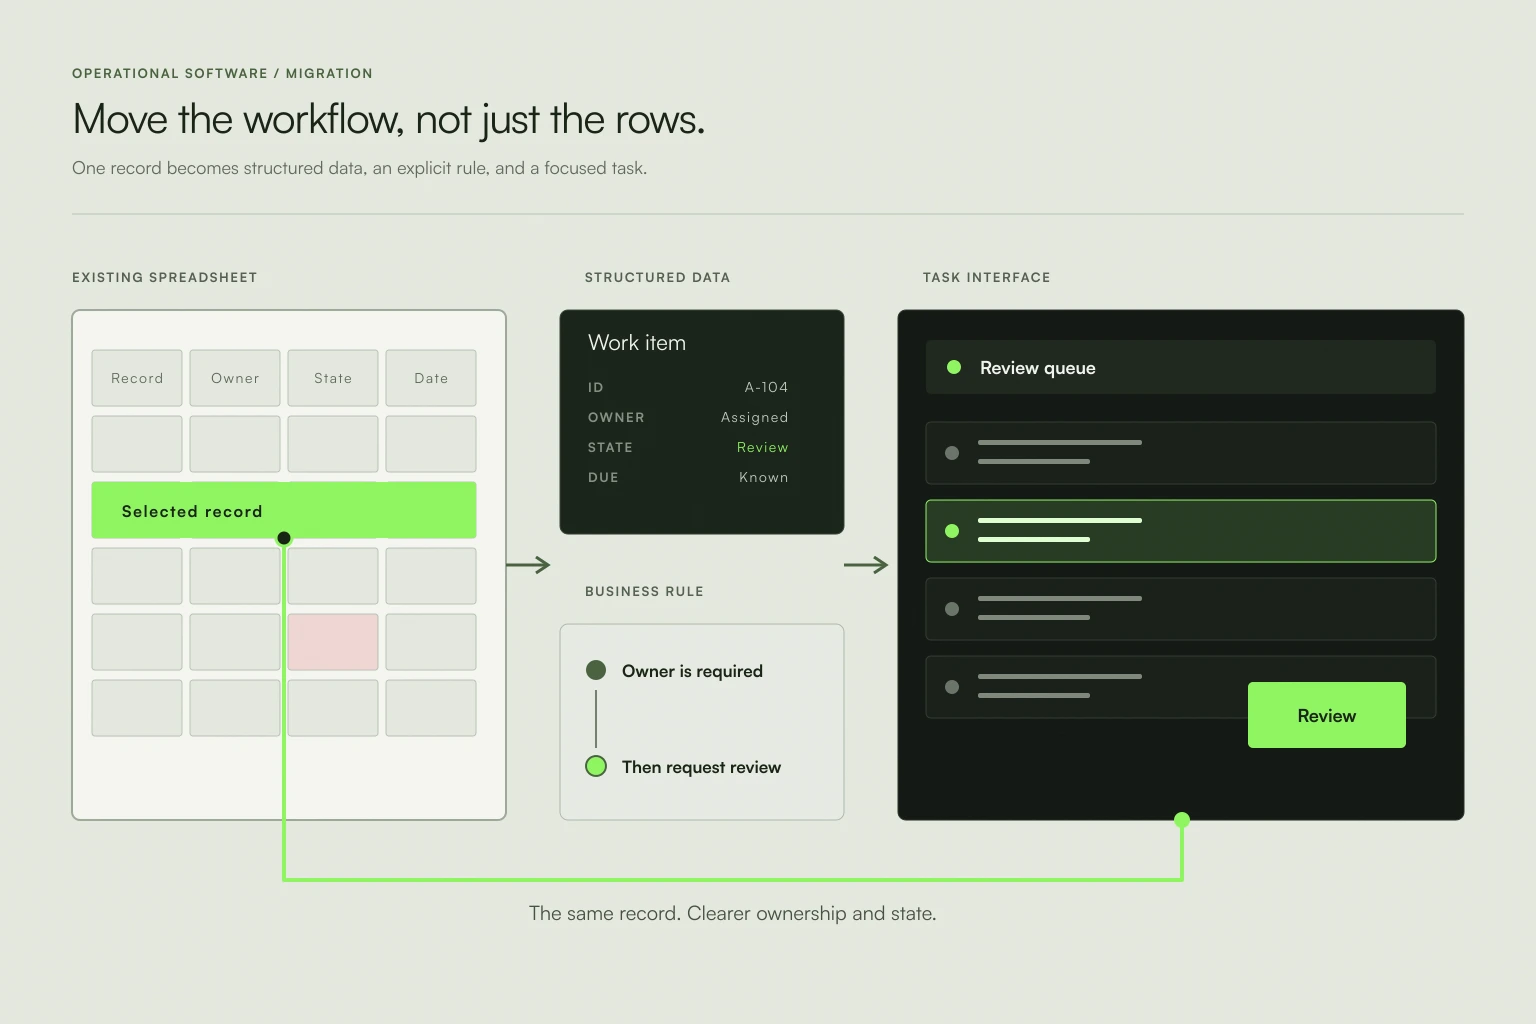This screenshot has width=1536, height=1024.
Task: Click the bright green circle beside "Then request review"
Action: point(596,766)
